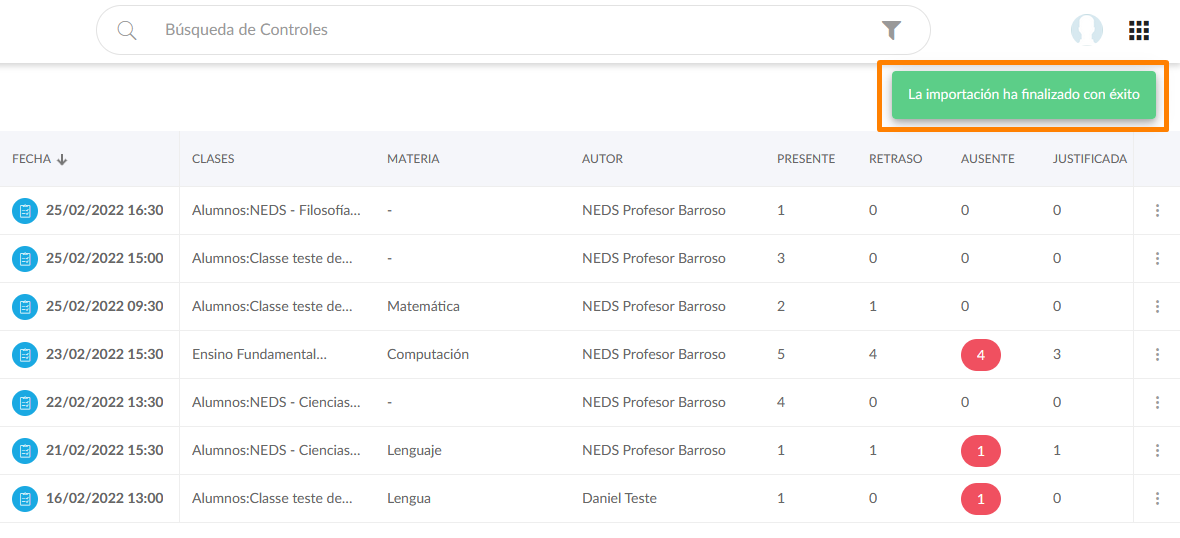
Task: Click clipboard icon for 25/02/2022 16:30 row
Action: tap(25, 211)
